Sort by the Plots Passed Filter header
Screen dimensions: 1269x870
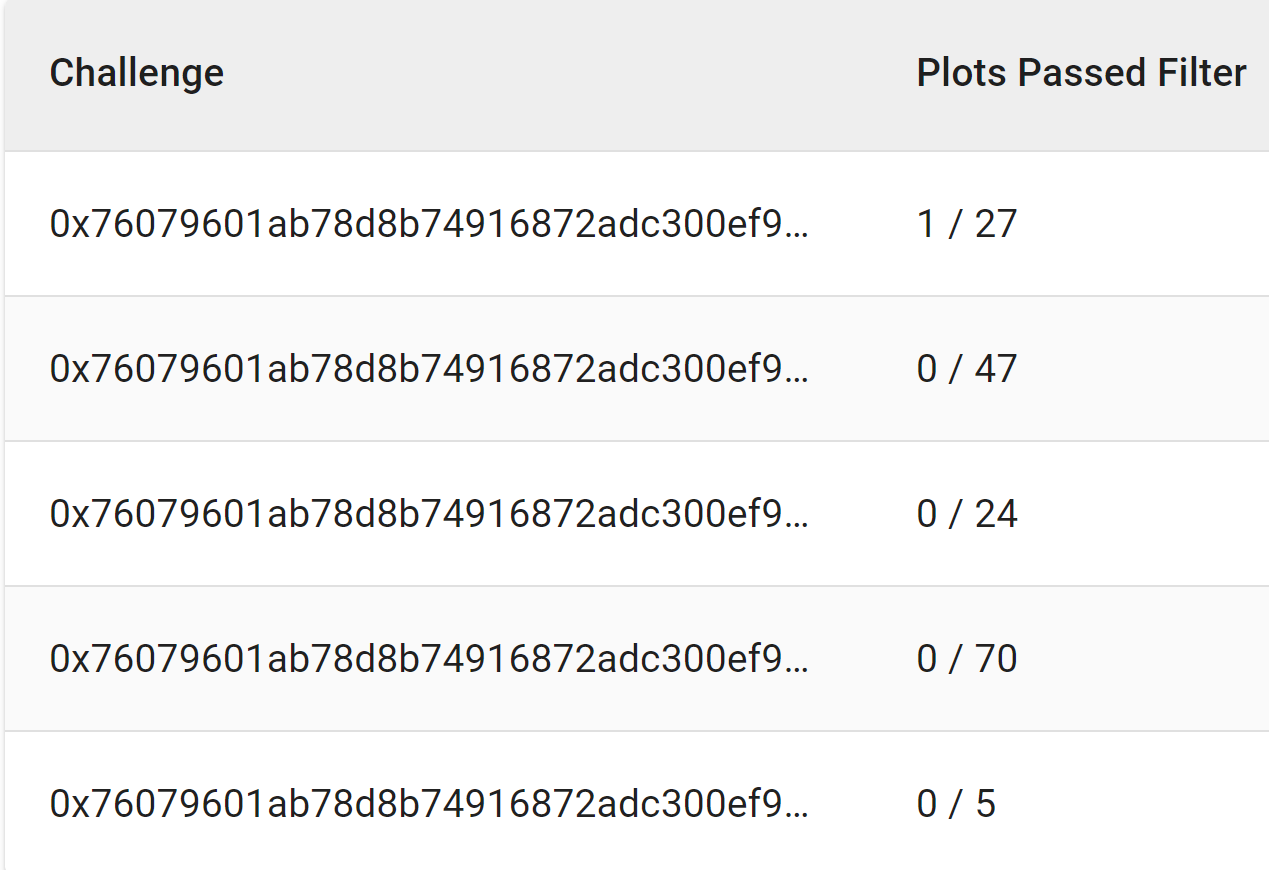click(x=1082, y=73)
